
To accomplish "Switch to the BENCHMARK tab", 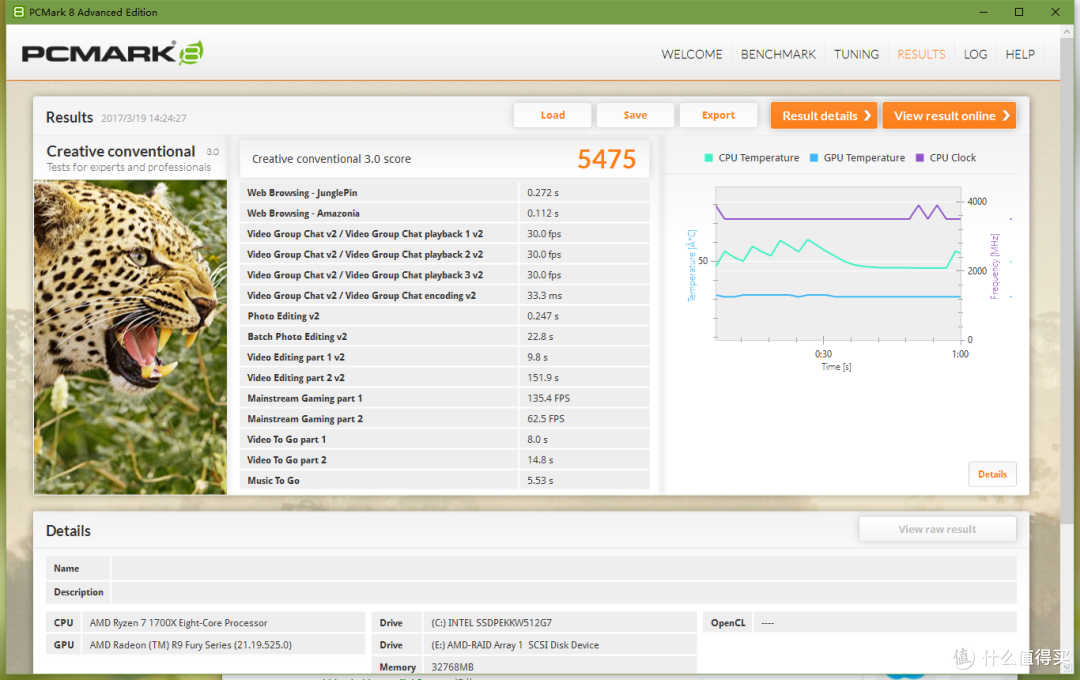I will click(x=778, y=54).
